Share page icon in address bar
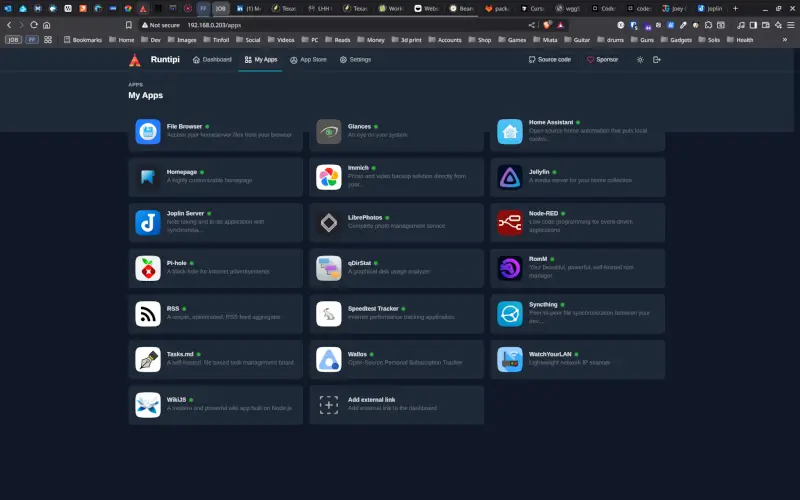 (532, 25)
